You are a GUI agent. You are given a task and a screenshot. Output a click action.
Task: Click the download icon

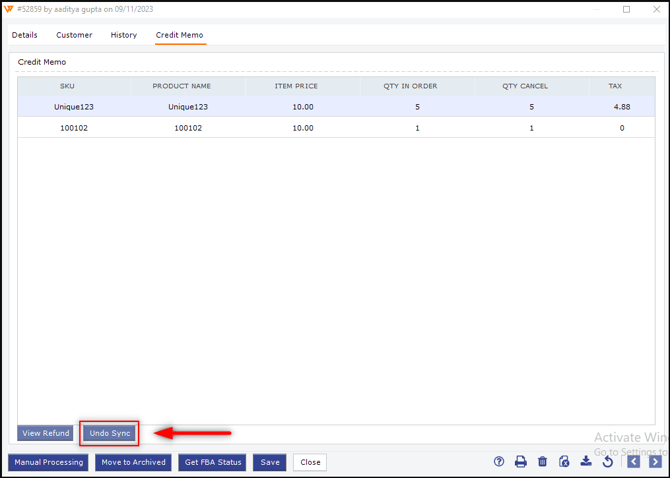pos(586,462)
